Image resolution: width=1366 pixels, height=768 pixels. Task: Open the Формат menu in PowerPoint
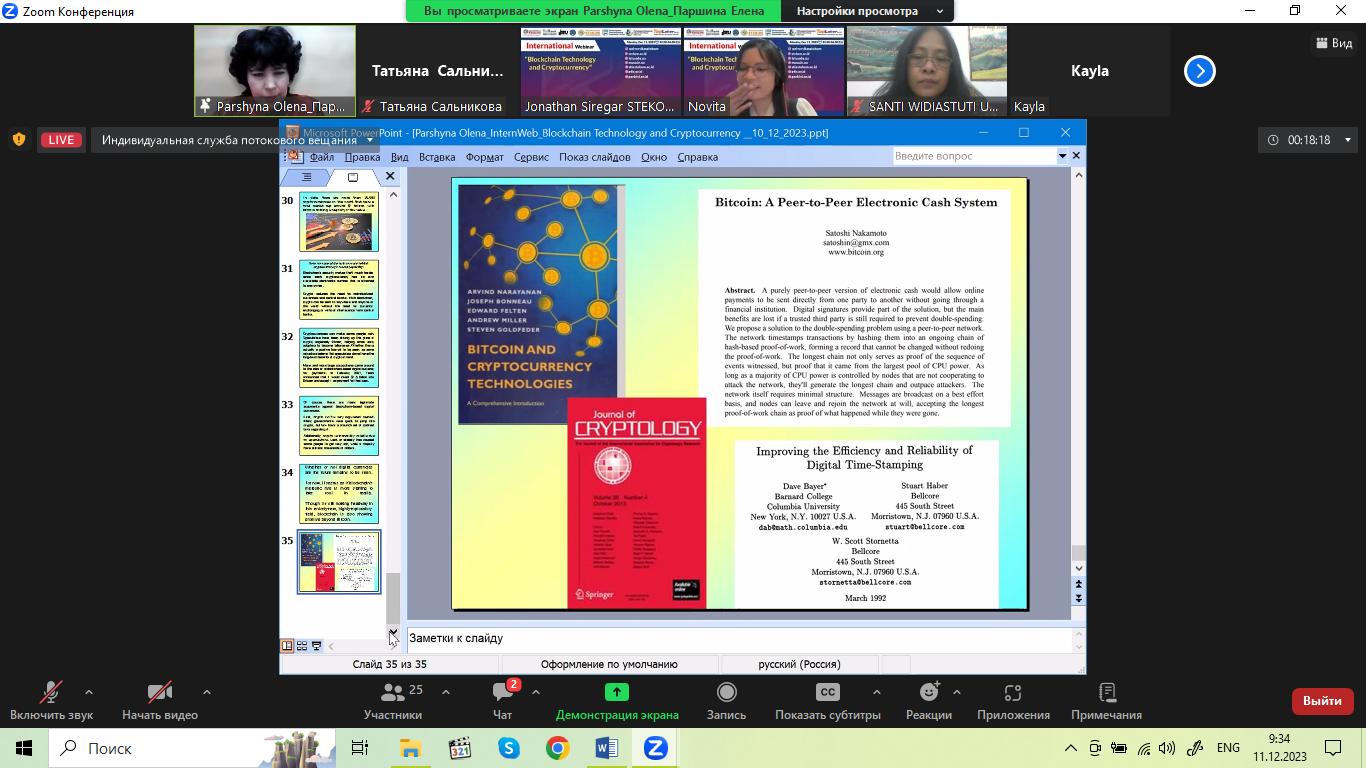[x=485, y=157]
